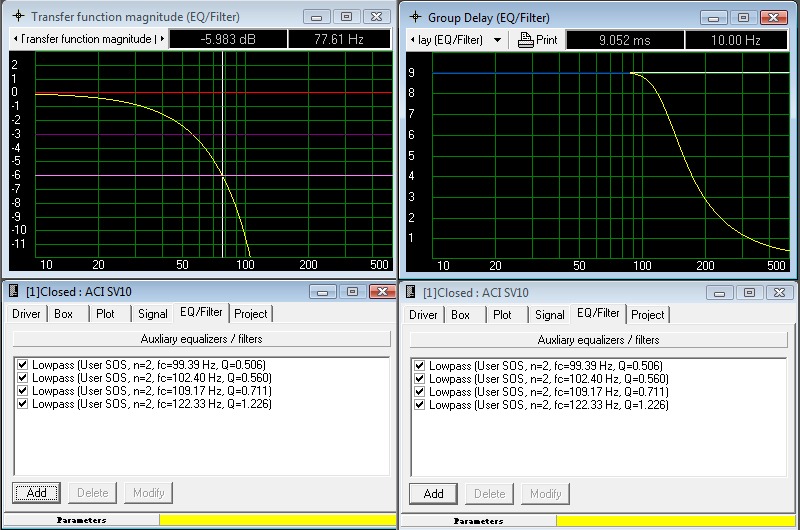Click the 10.00 Hz readout in Group Delay
800x530 pixels.
tap(736, 40)
